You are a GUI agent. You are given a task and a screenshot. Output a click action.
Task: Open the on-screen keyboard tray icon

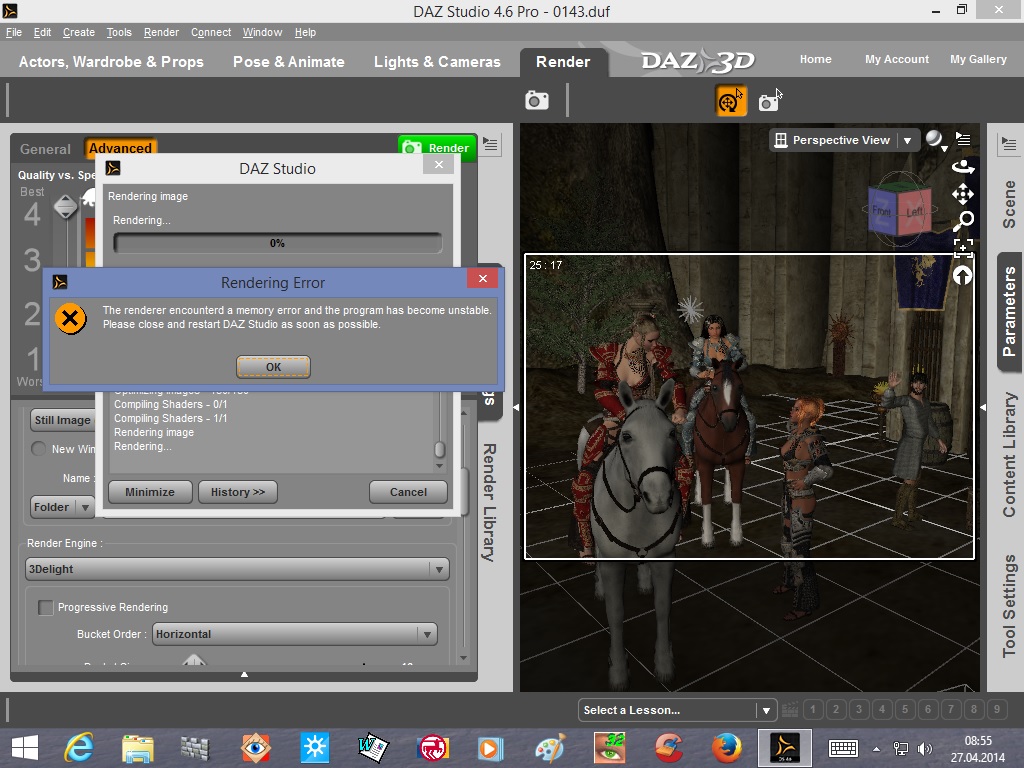click(842, 748)
